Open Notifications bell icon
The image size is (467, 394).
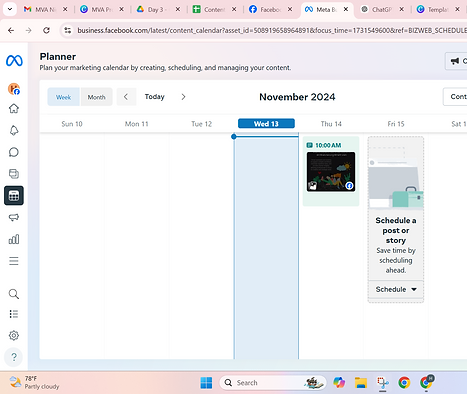(x=14, y=130)
